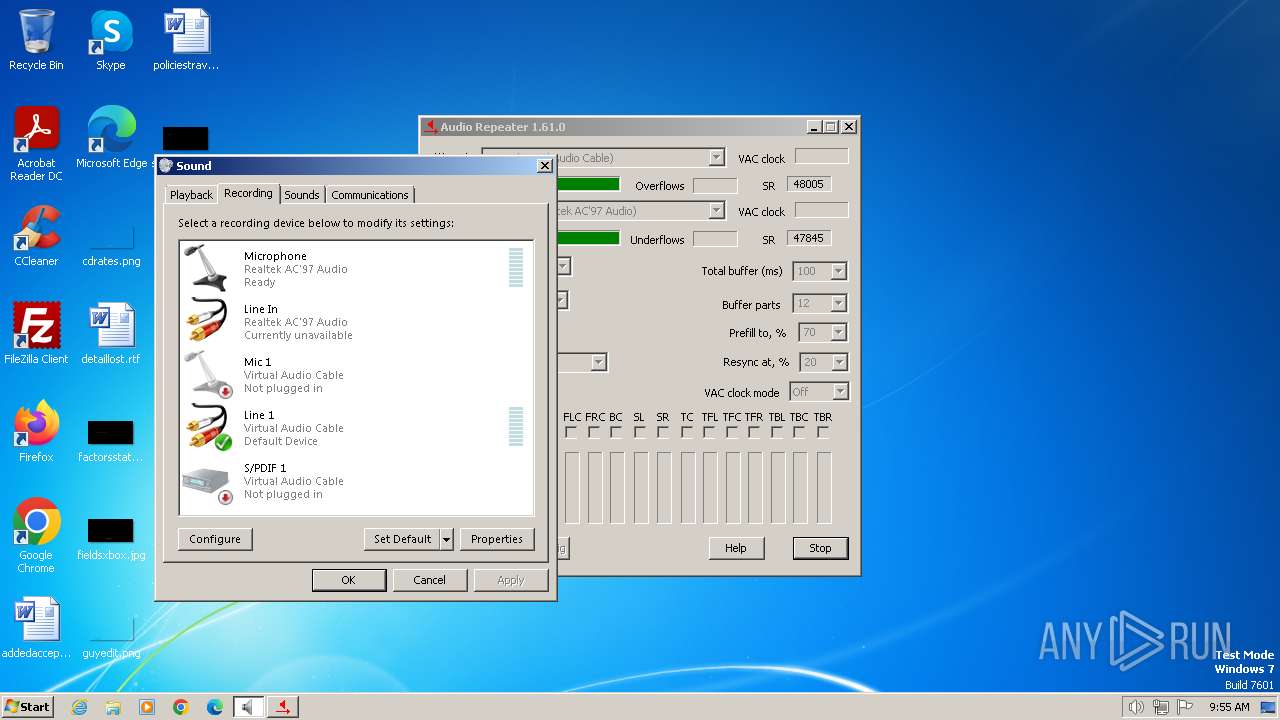Open Chrome from the taskbar
Image resolution: width=1280 pixels, height=720 pixels.
181,707
